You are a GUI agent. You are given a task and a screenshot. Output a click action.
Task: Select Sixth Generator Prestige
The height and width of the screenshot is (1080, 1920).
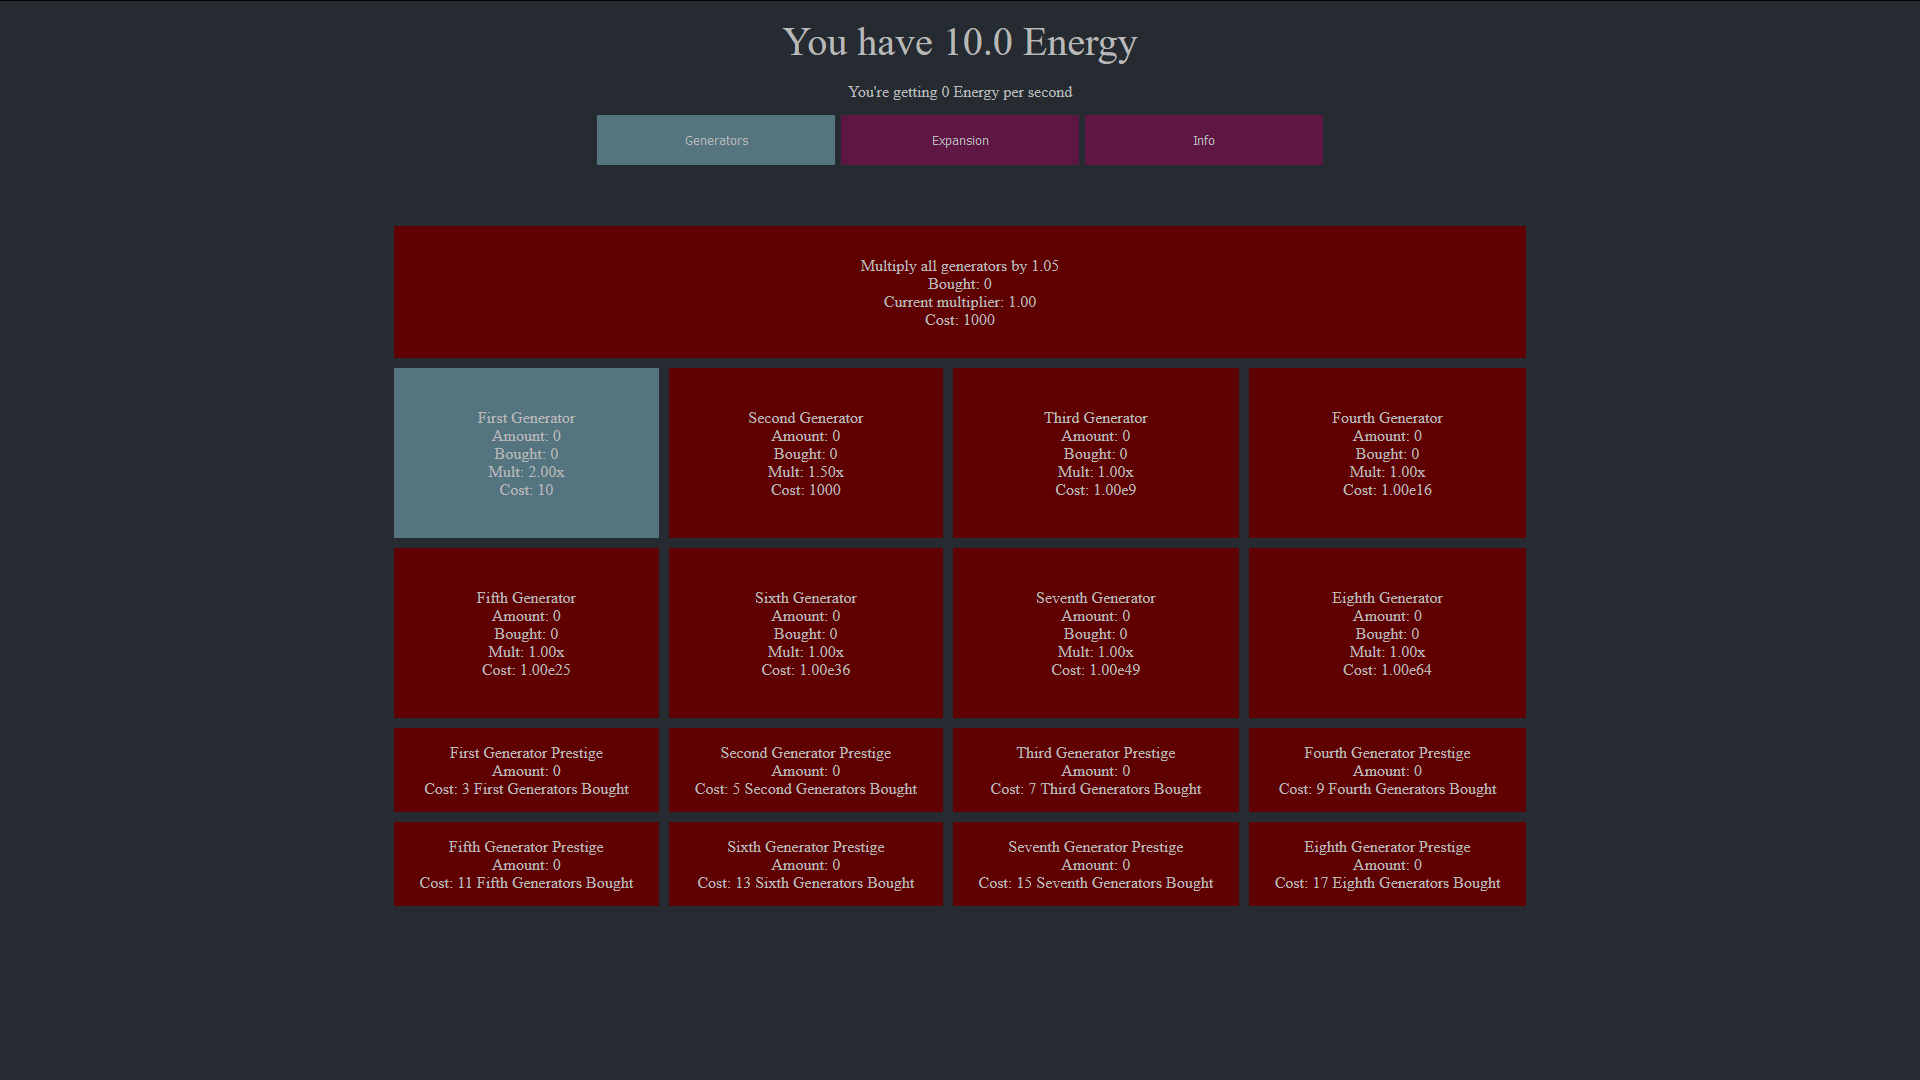coord(806,864)
